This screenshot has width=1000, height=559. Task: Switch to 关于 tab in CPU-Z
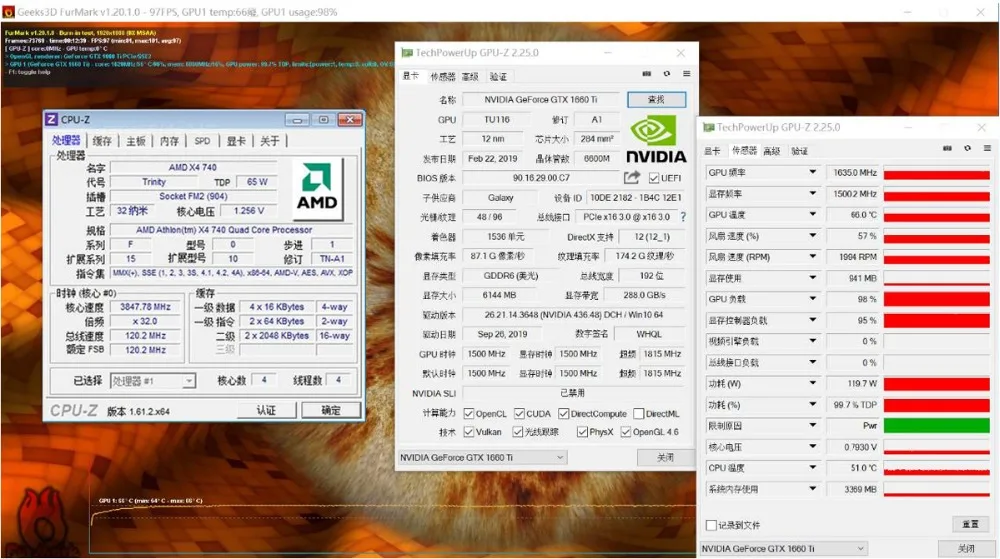270,141
